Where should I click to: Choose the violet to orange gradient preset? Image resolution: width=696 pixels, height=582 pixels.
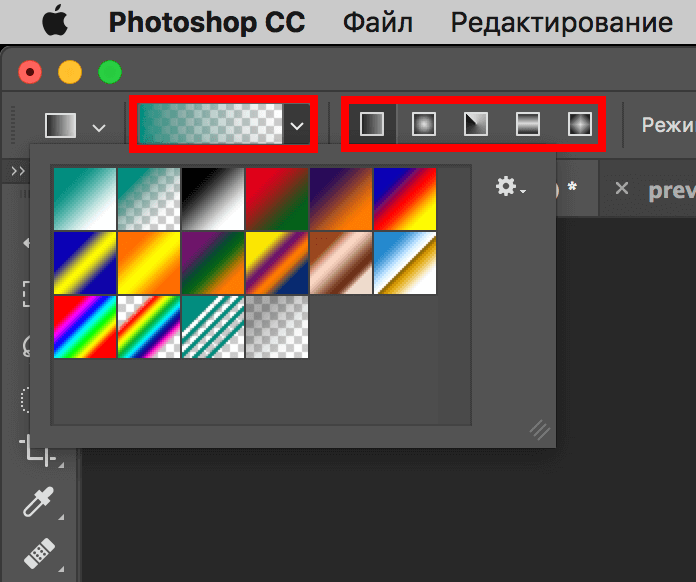340,199
